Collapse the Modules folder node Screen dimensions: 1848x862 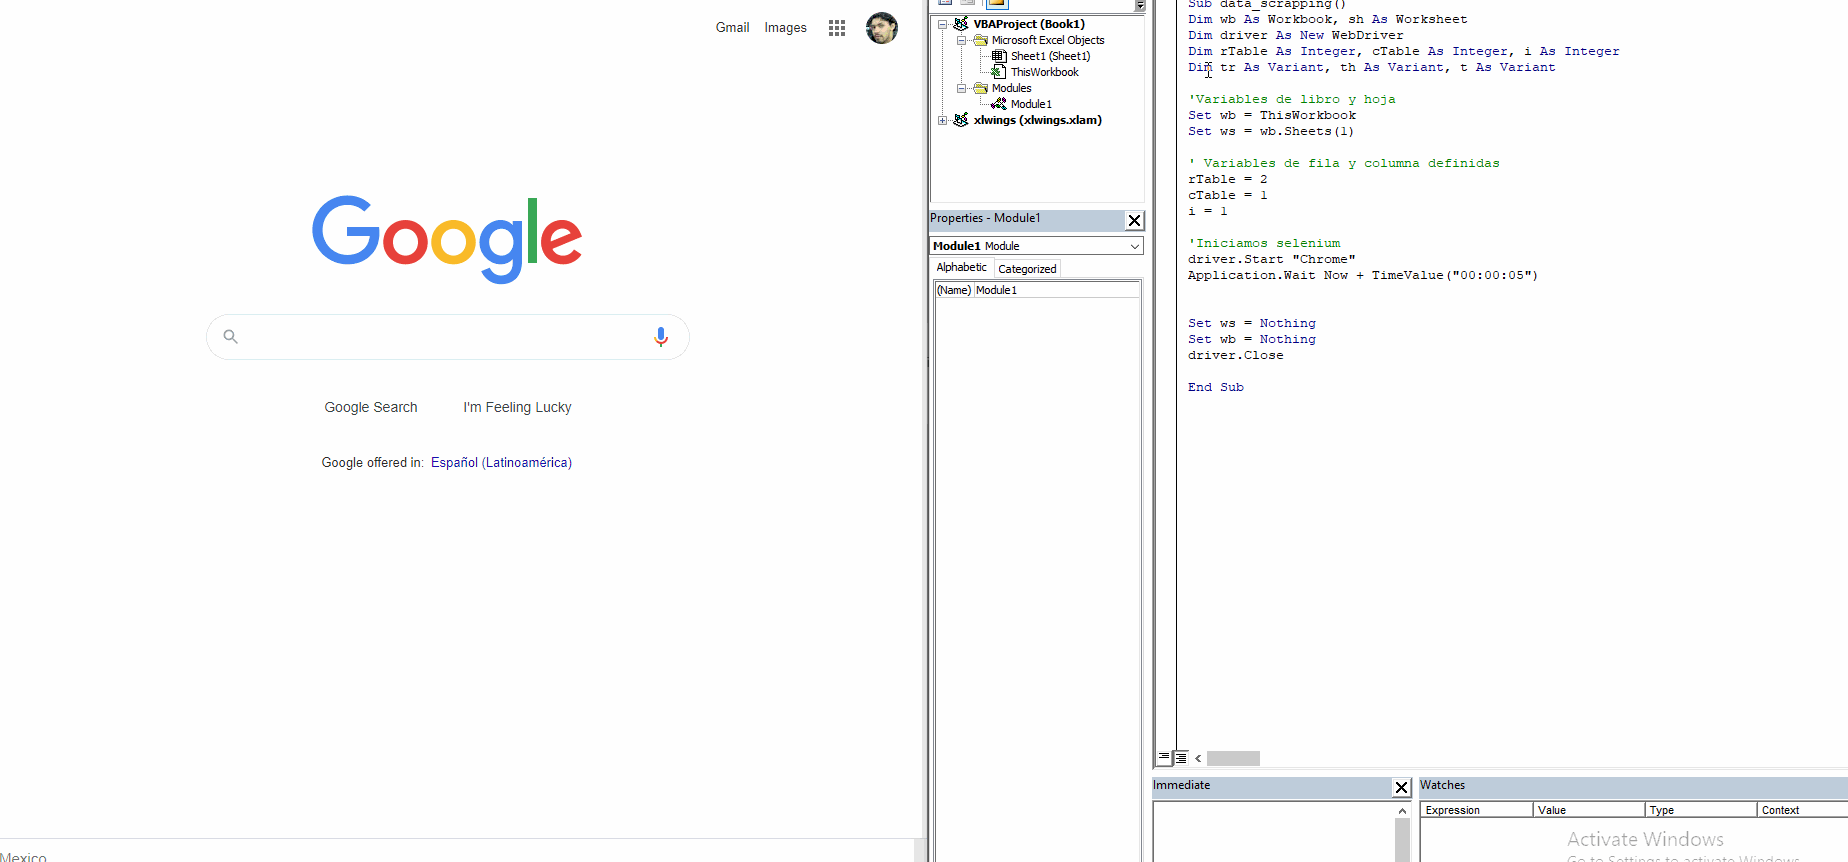(961, 88)
